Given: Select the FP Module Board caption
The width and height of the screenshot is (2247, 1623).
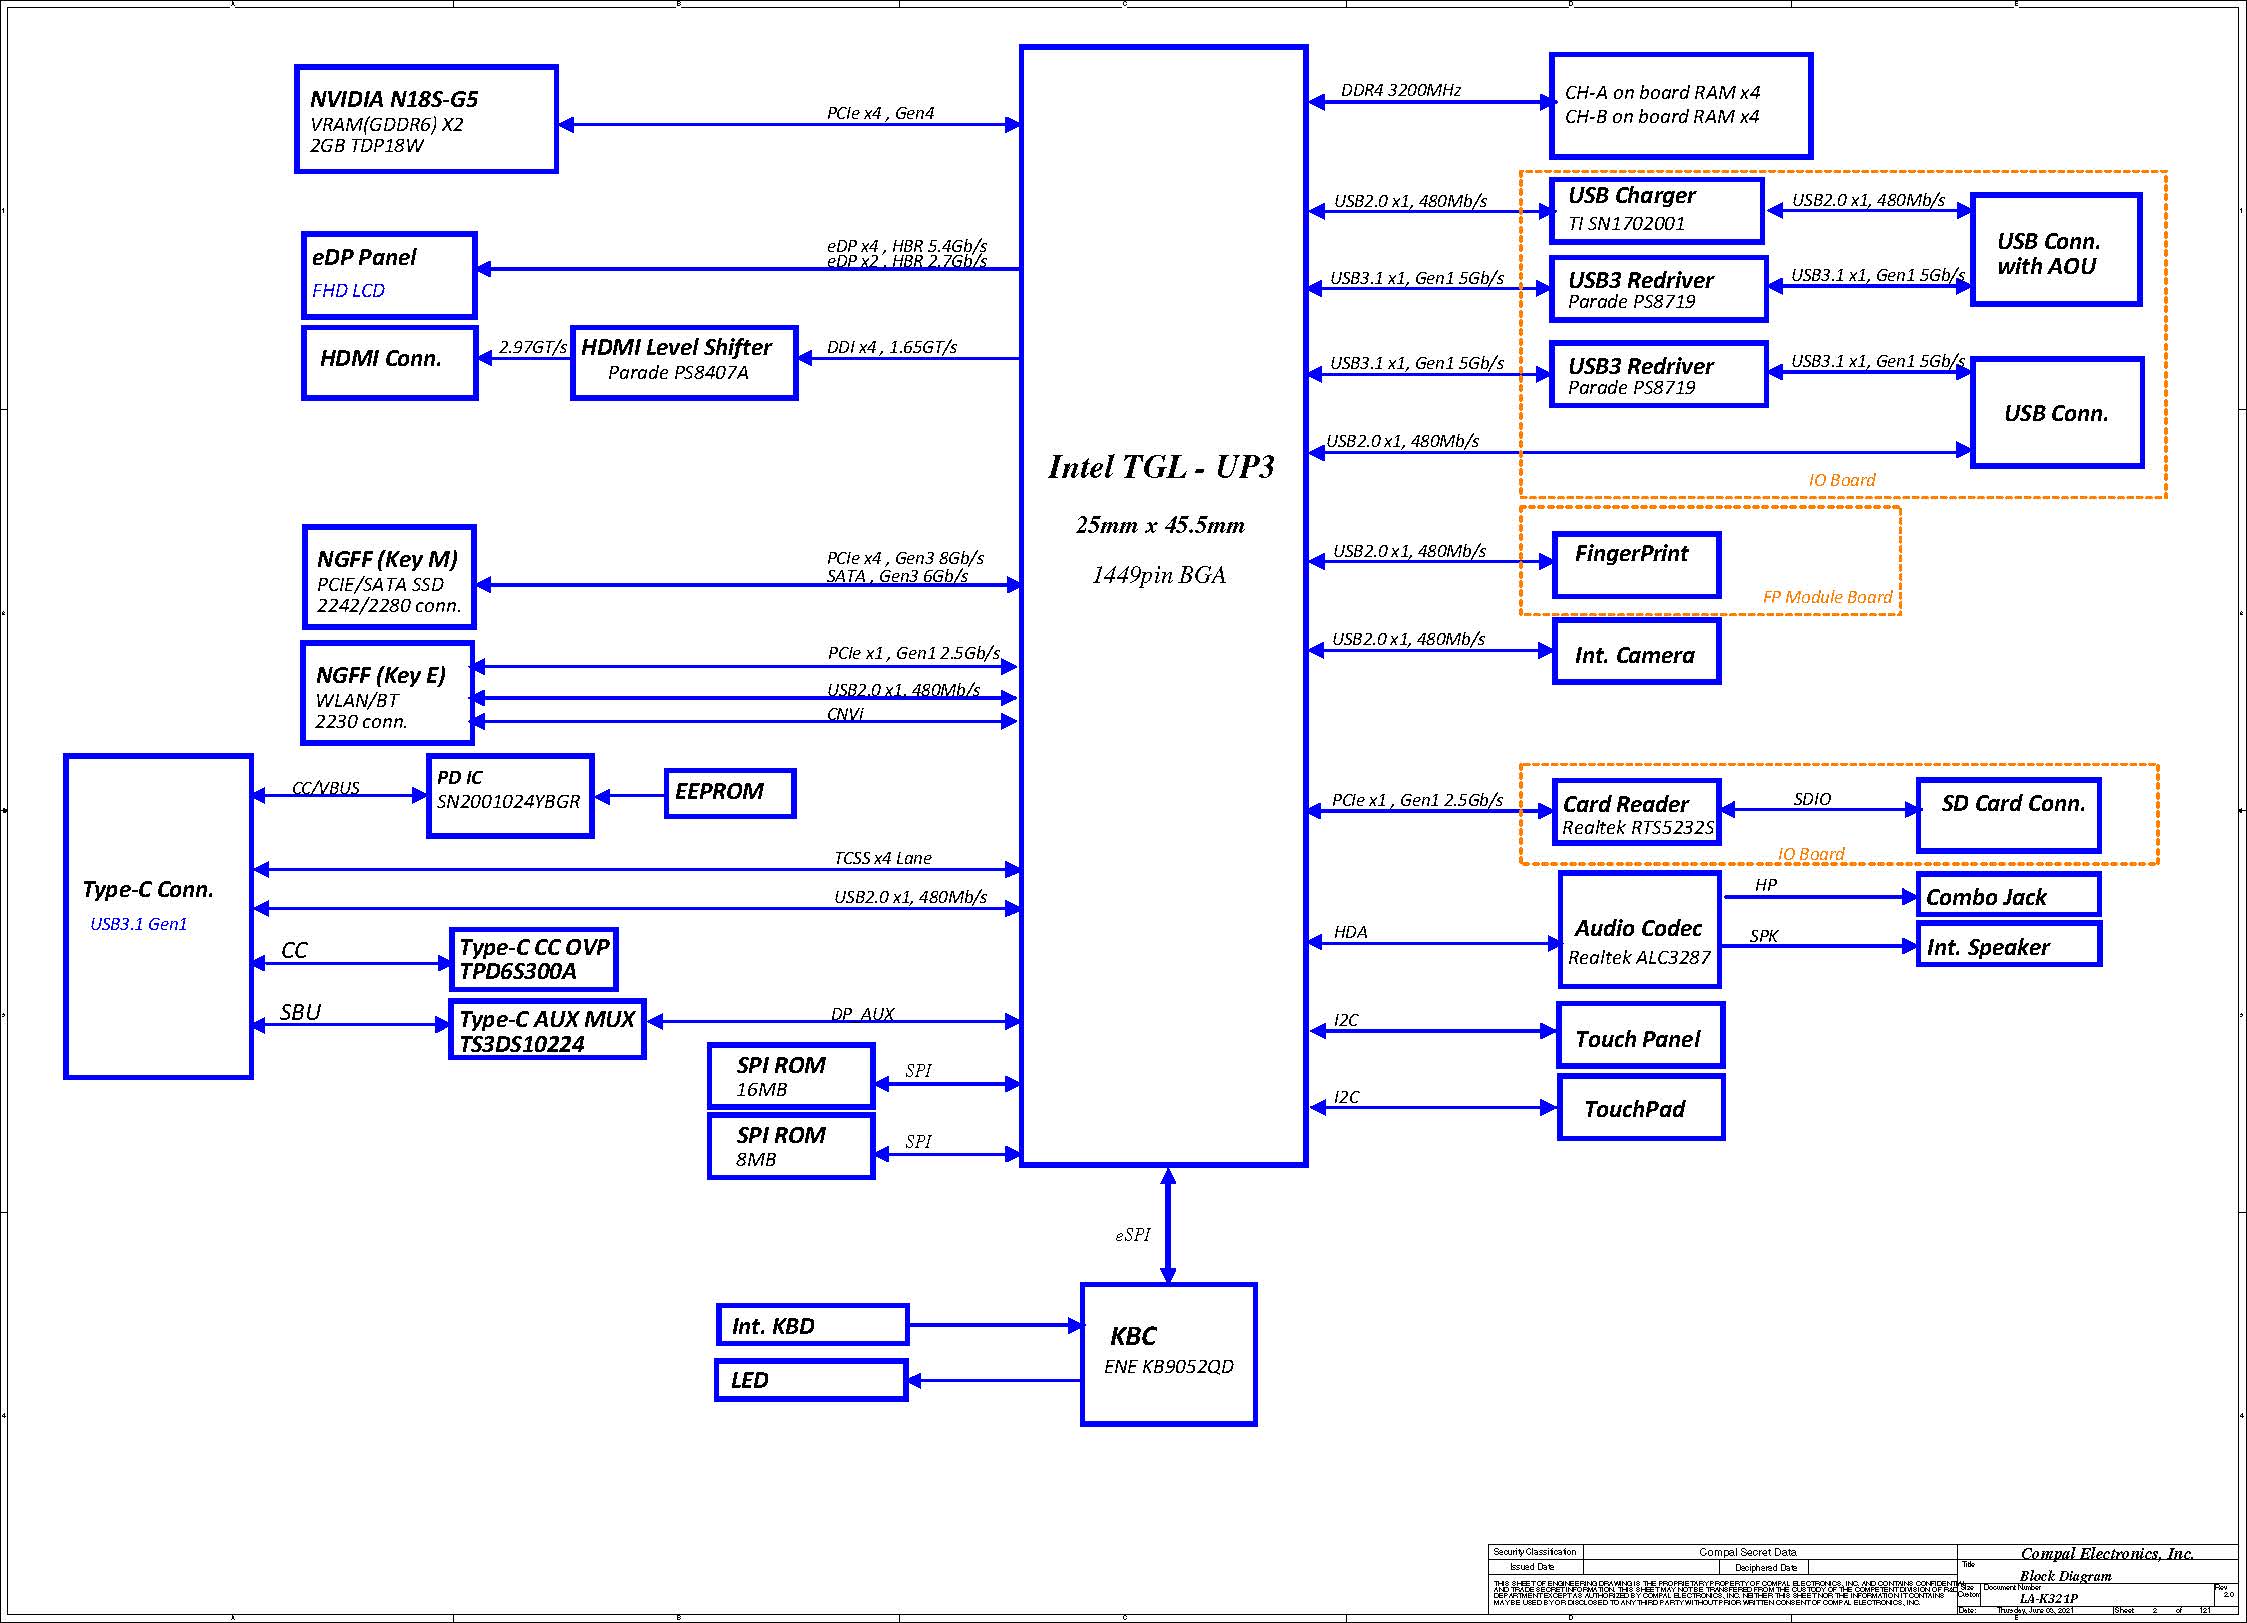Looking at the screenshot, I should tap(1827, 597).
